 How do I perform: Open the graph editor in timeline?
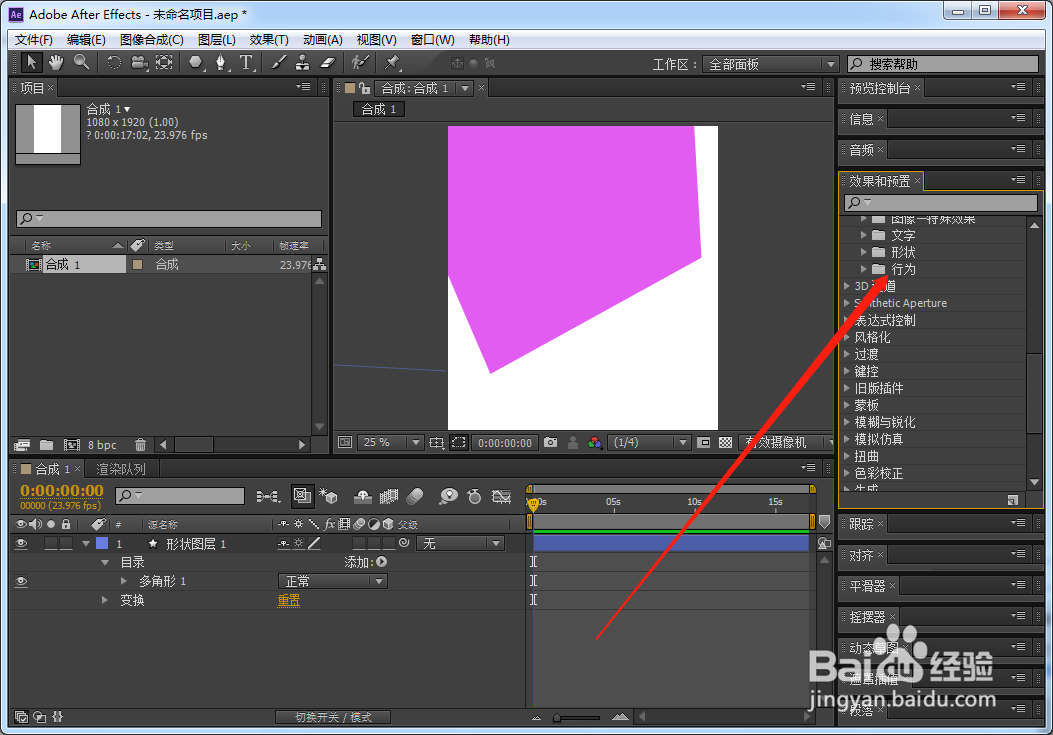coord(502,496)
